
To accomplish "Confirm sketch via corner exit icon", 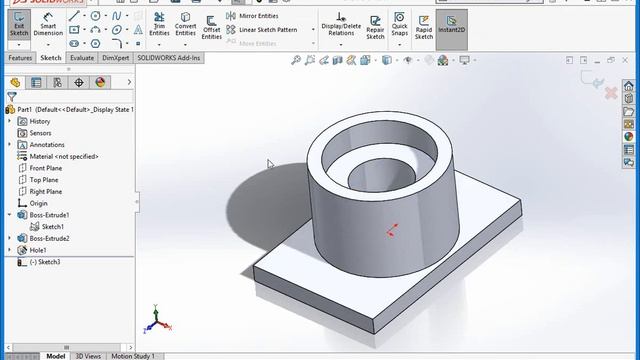I will [592, 79].
